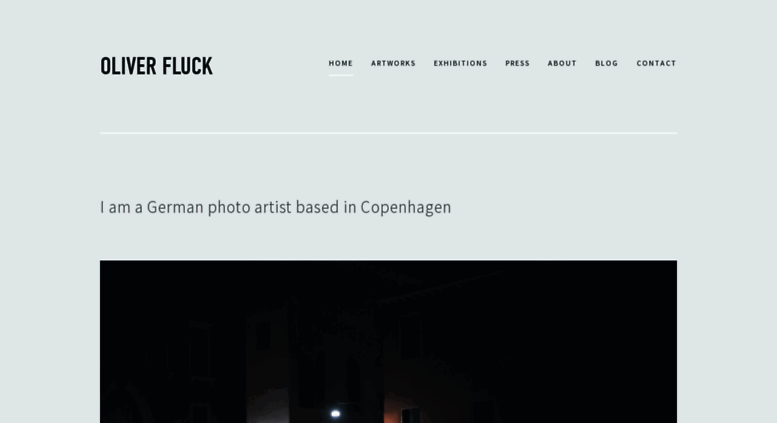Click the word German in the headline

(175, 207)
